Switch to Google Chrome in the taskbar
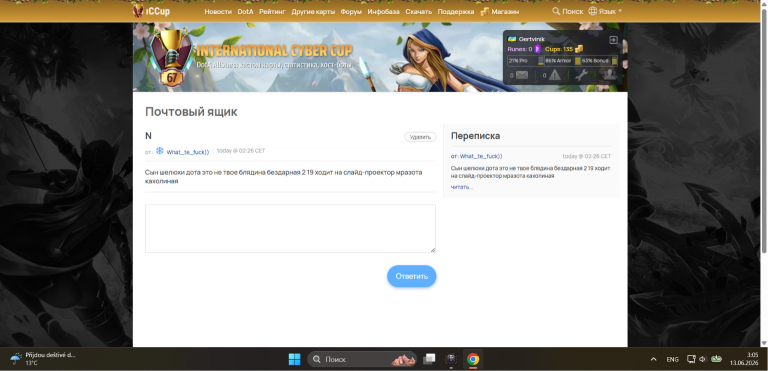This screenshot has width=768, height=371. point(473,359)
